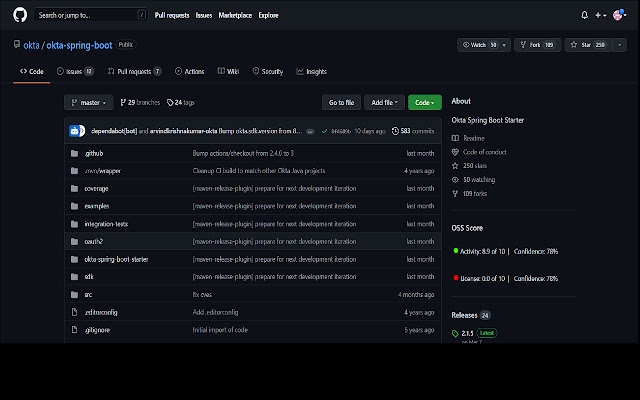Screen dimensions: 640x400
Task: Open the GitHub logo home link
Action: click(x=20, y=15)
